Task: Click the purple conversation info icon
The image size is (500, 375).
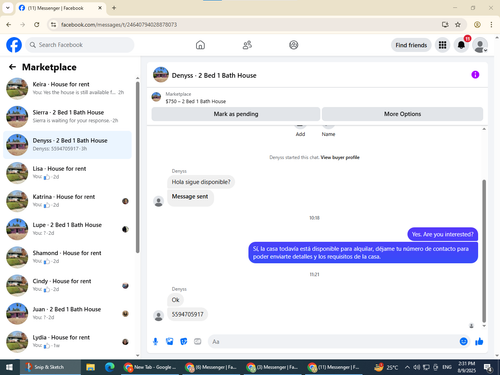Action: pyautogui.click(x=475, y=75)
